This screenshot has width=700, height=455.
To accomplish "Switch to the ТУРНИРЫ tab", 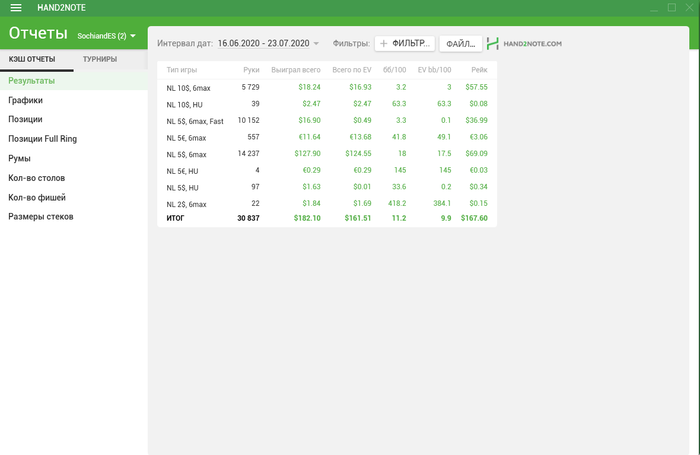I will pos(100,59).
